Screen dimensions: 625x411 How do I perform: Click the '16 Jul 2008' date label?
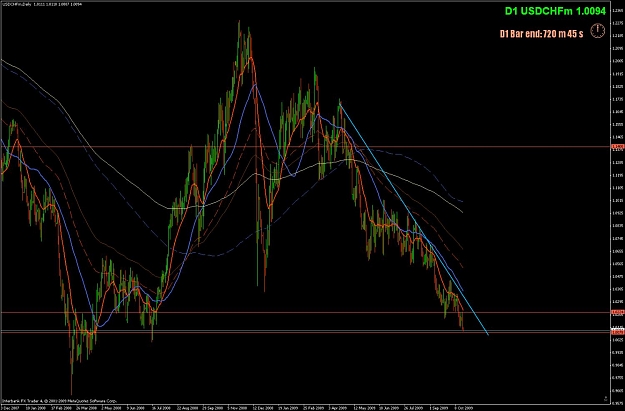tap(162, 408)
